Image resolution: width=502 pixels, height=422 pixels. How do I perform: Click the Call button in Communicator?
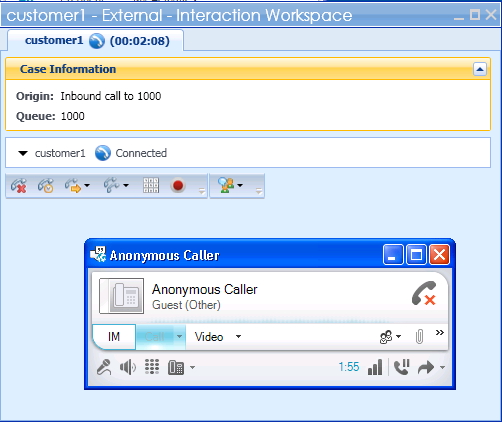[155, 337]
